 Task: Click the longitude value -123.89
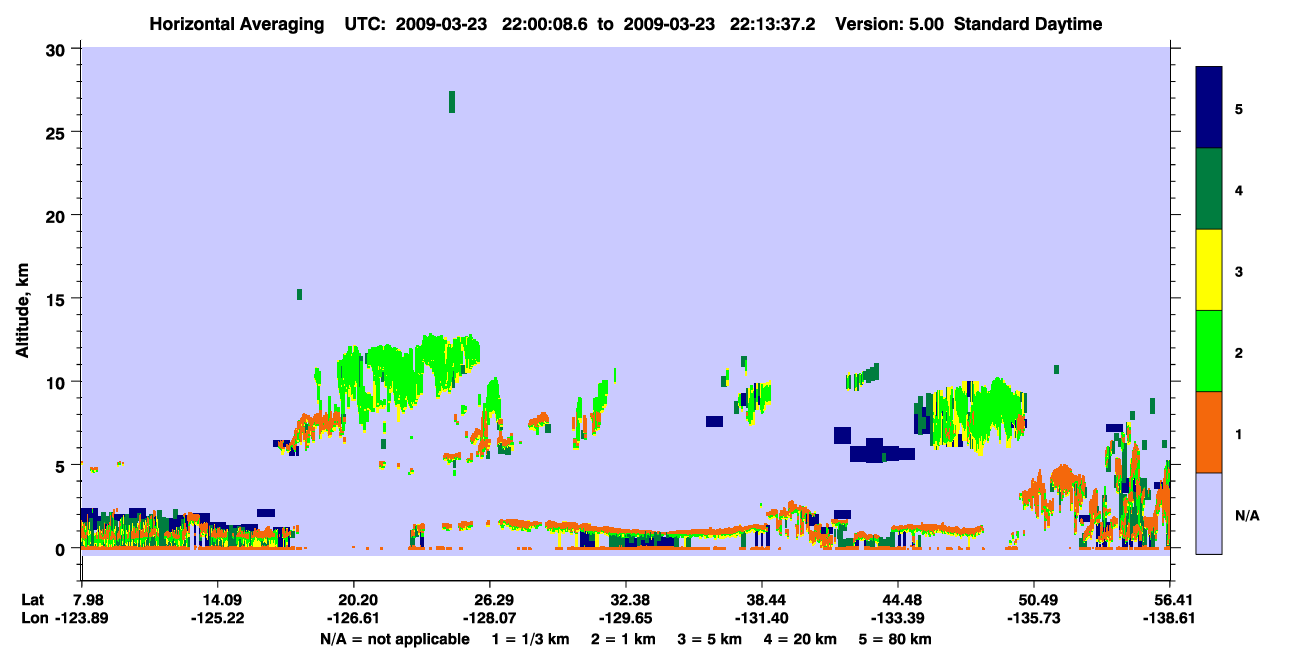pyautogui.click(x=81, y=618)
